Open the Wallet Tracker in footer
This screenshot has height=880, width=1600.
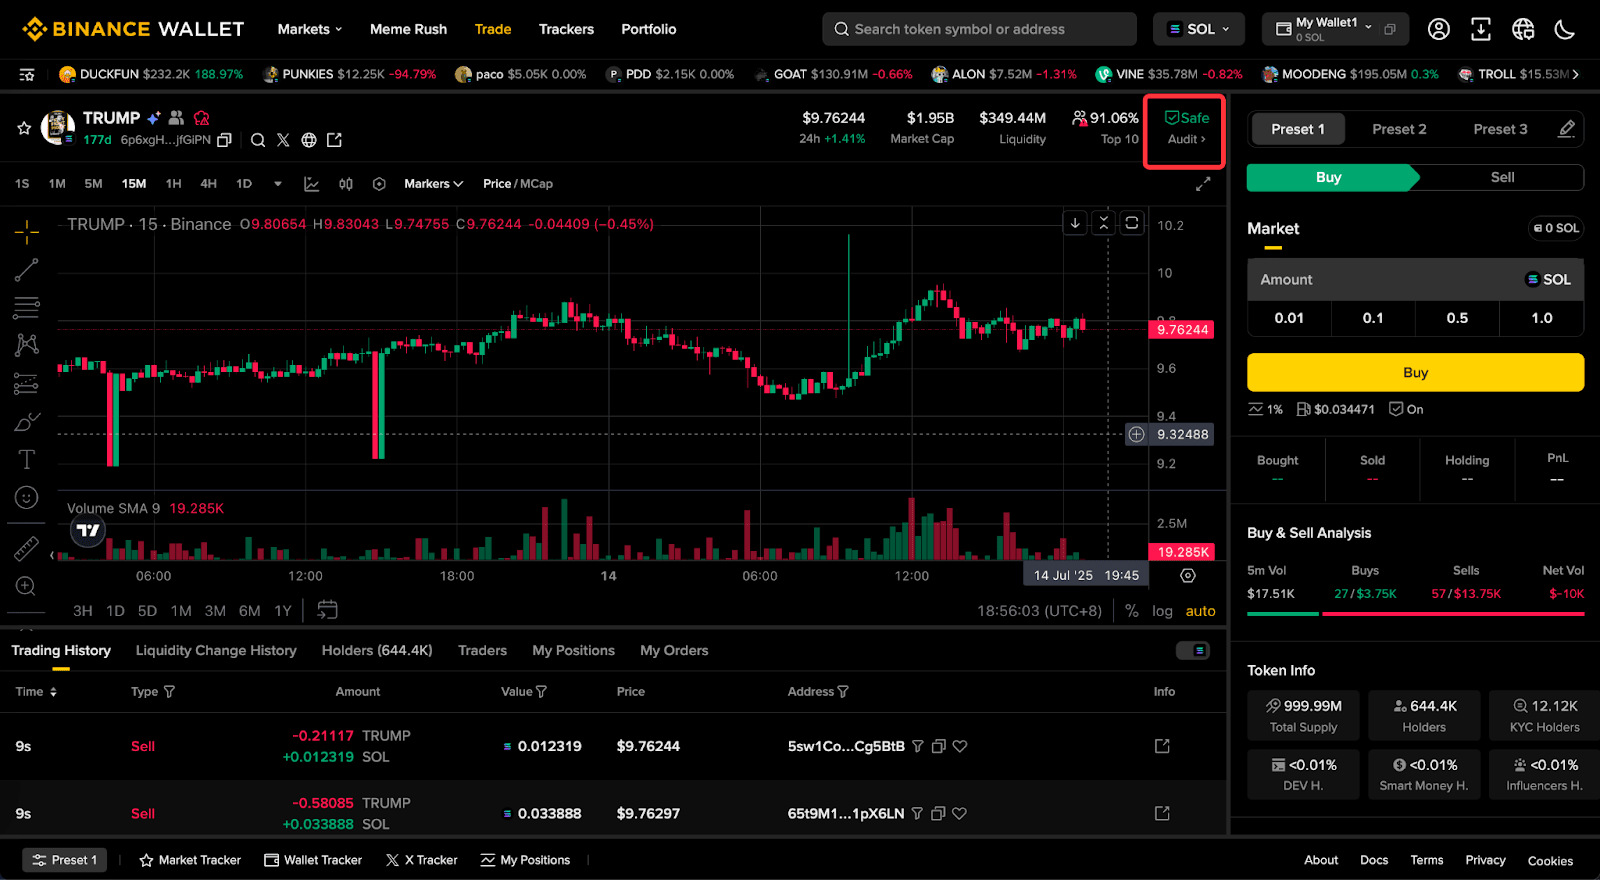tap(313, 860)
